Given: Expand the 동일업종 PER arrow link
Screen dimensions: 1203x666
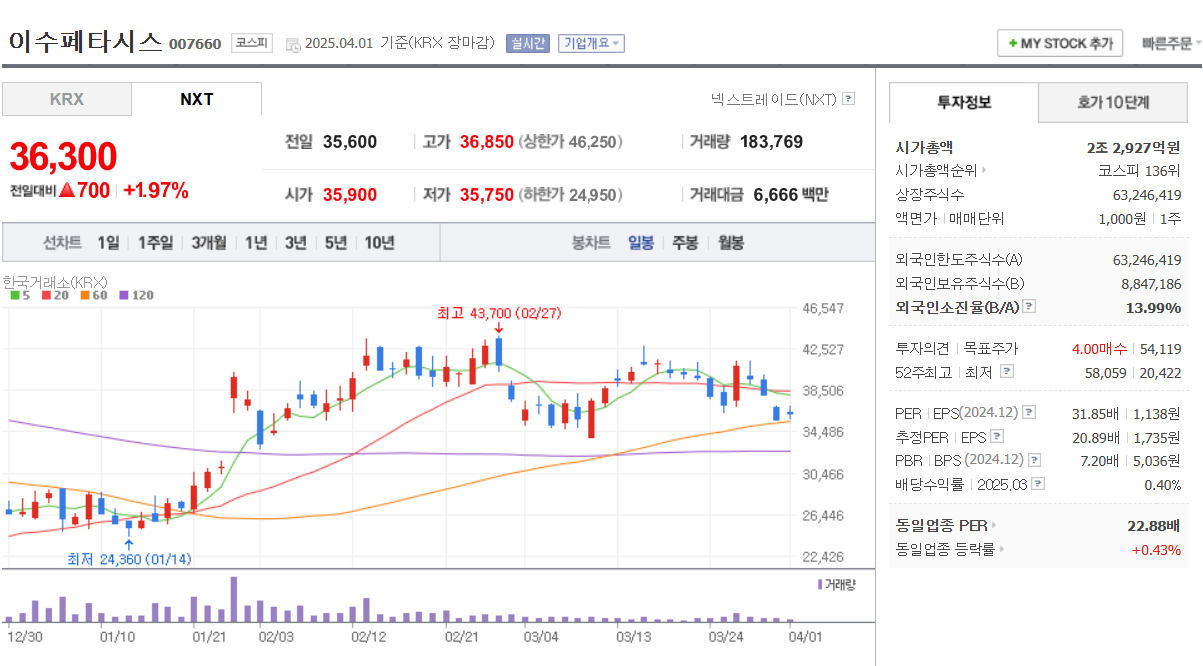Looking at the screenshot, I should pyautogui.click(x=994, y=525).
